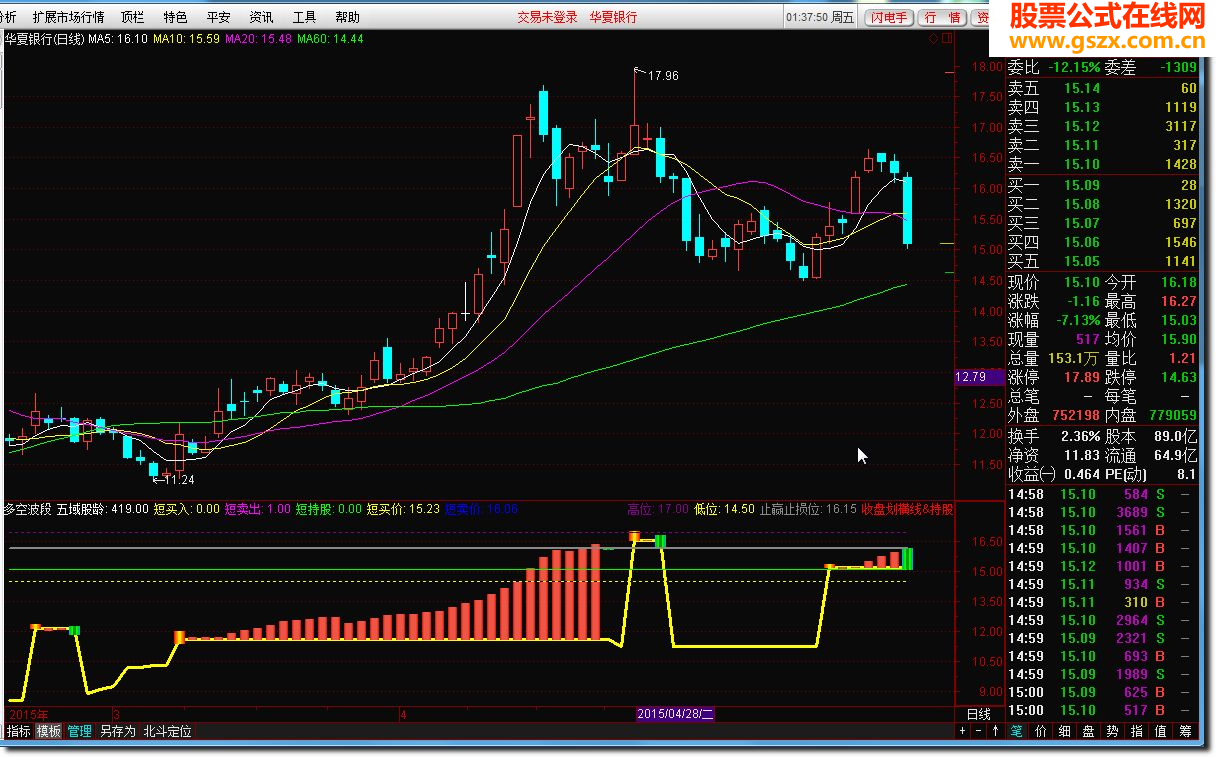Click the 五域股龄: 419.00 value
Viewport: 1217px width, 757px height.
click(103, 509)
